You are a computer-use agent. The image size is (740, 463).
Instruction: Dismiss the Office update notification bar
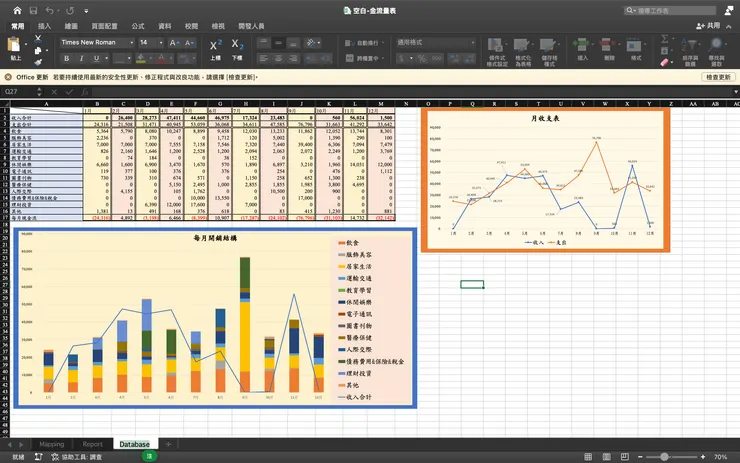(8, 77)
